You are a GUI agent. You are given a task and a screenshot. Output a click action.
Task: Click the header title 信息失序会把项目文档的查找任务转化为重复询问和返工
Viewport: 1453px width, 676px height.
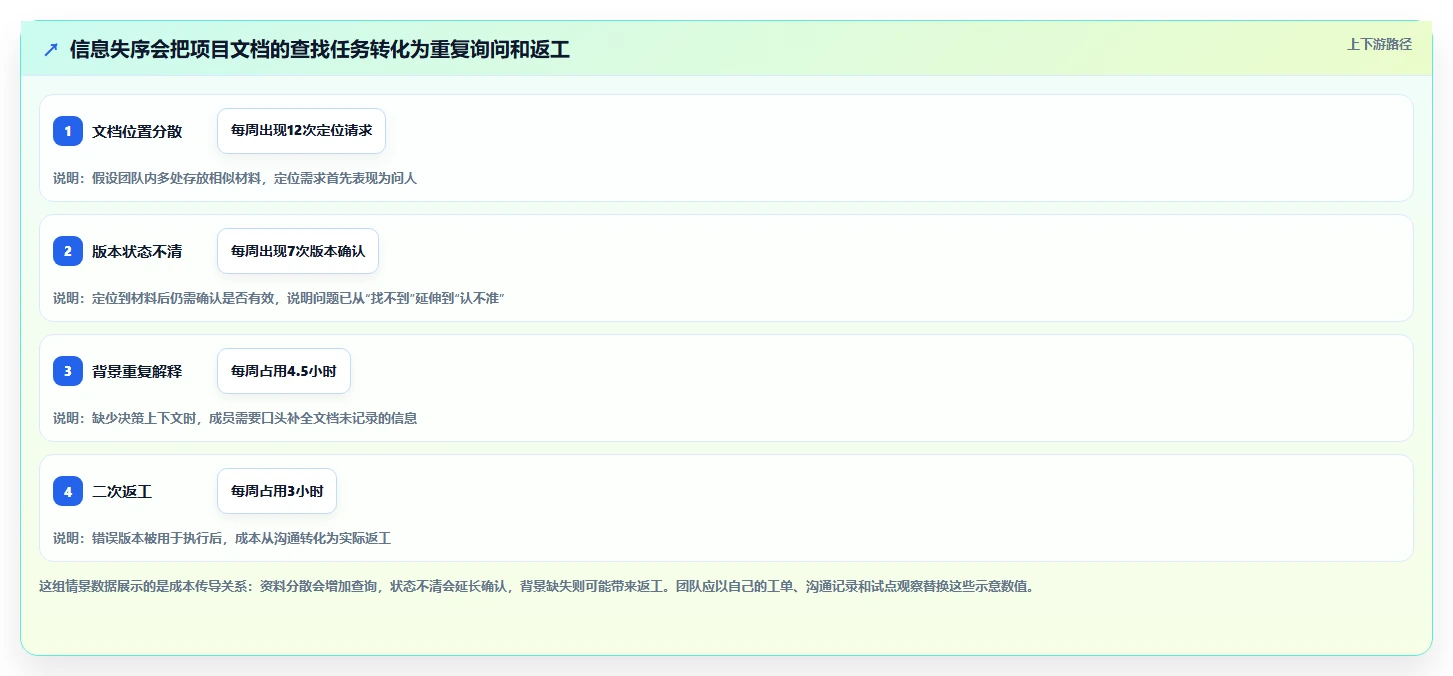[x=320, y=50]
